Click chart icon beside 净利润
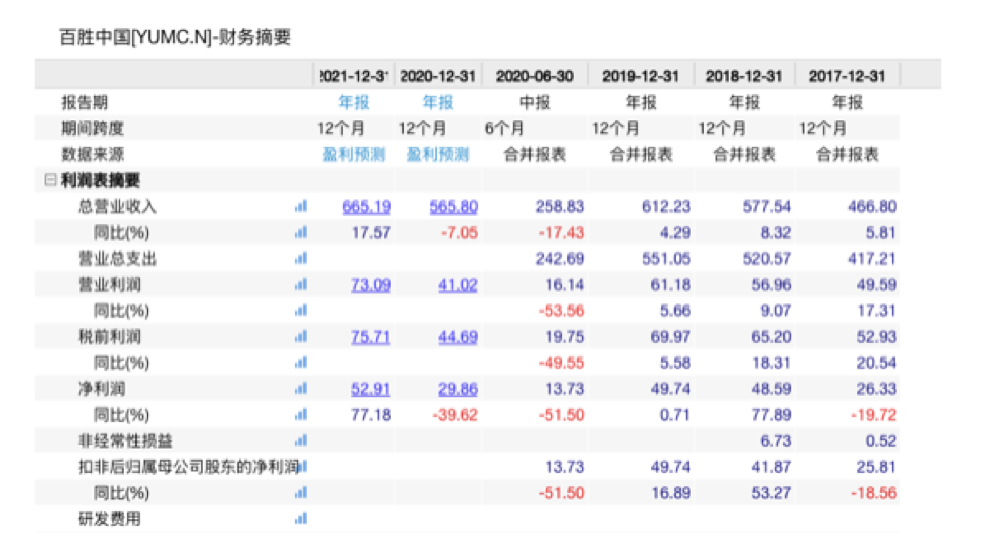Viewport: 993px width, 553px height. point(300,389)
